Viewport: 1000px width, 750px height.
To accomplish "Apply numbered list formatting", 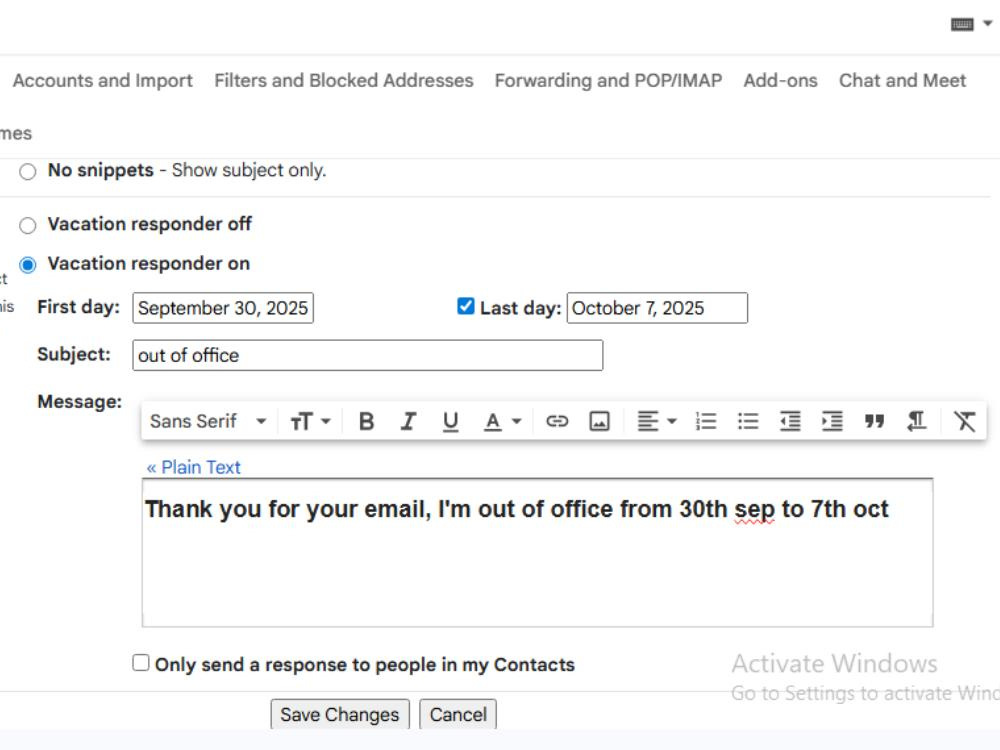I will point(706,422).
